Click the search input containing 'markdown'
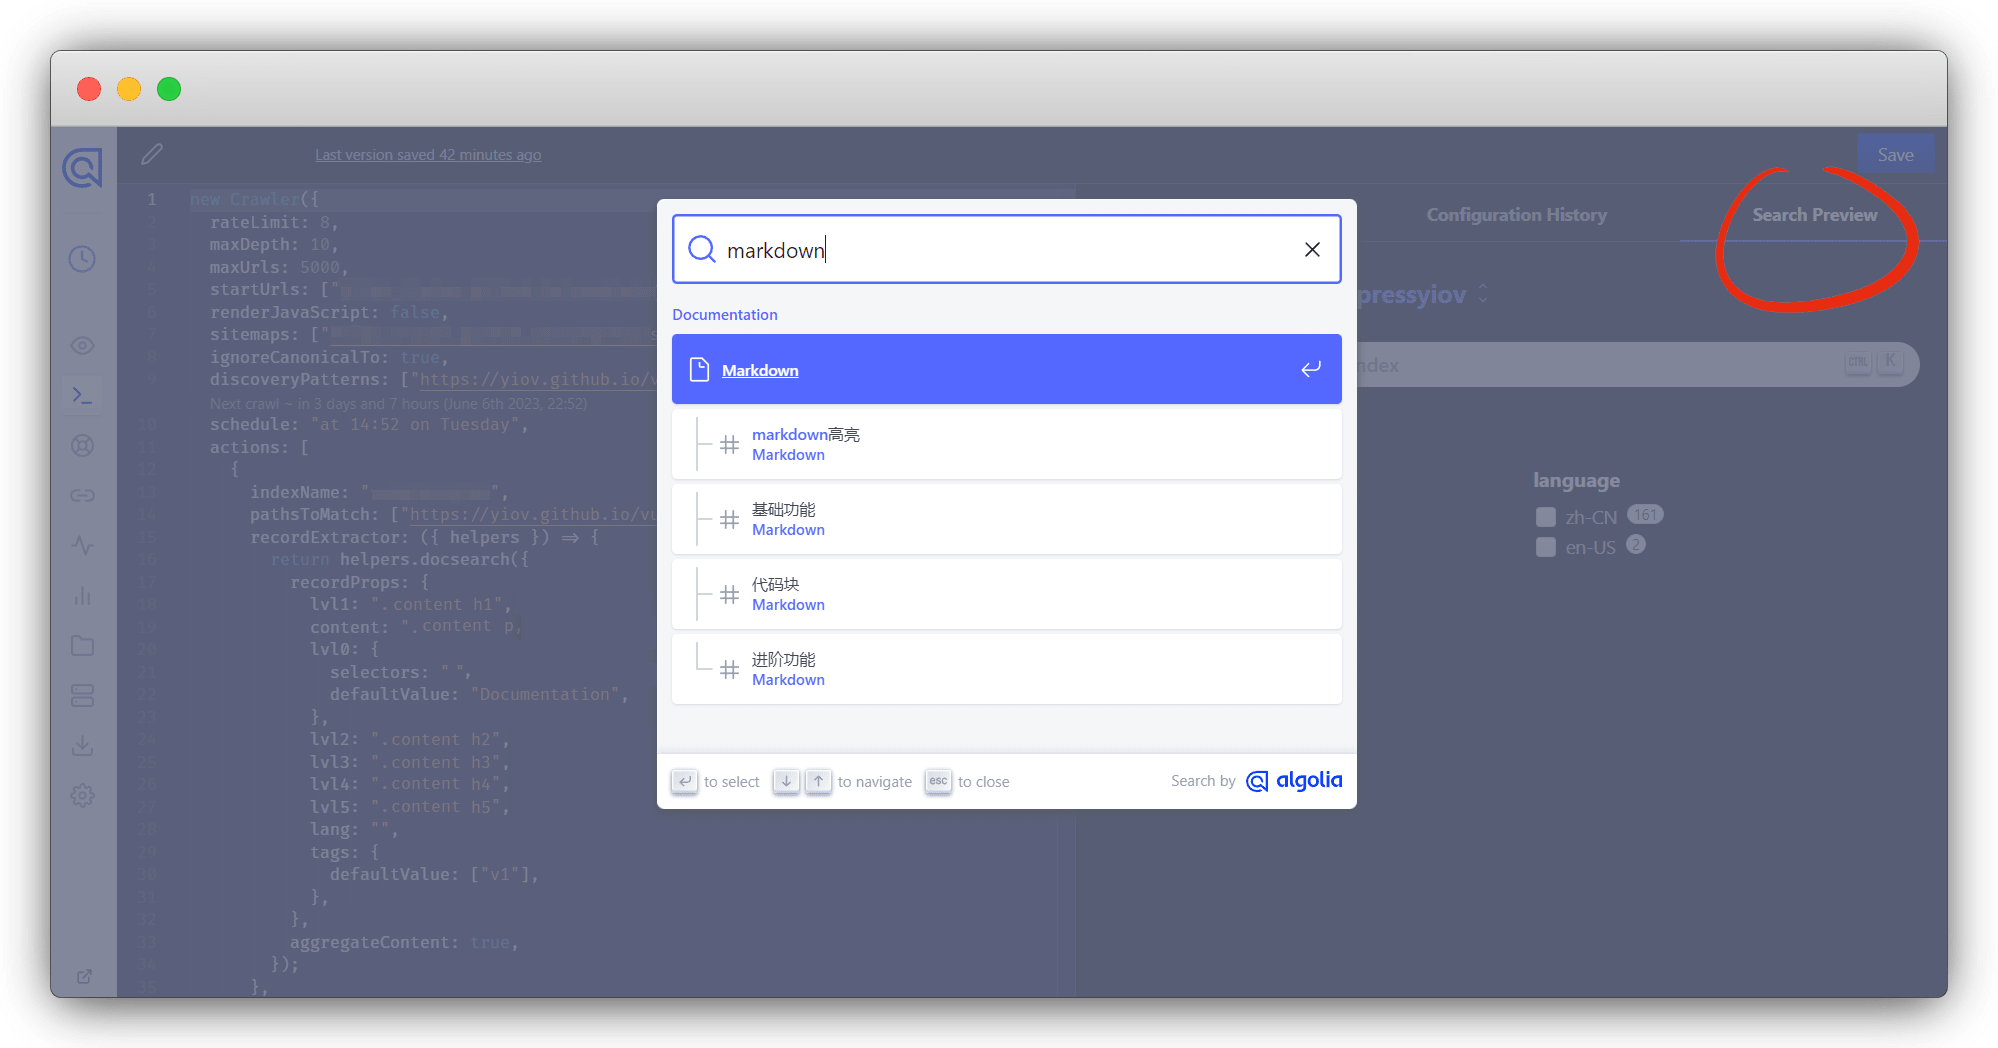The image size is (1998, 1048). 1000,250
